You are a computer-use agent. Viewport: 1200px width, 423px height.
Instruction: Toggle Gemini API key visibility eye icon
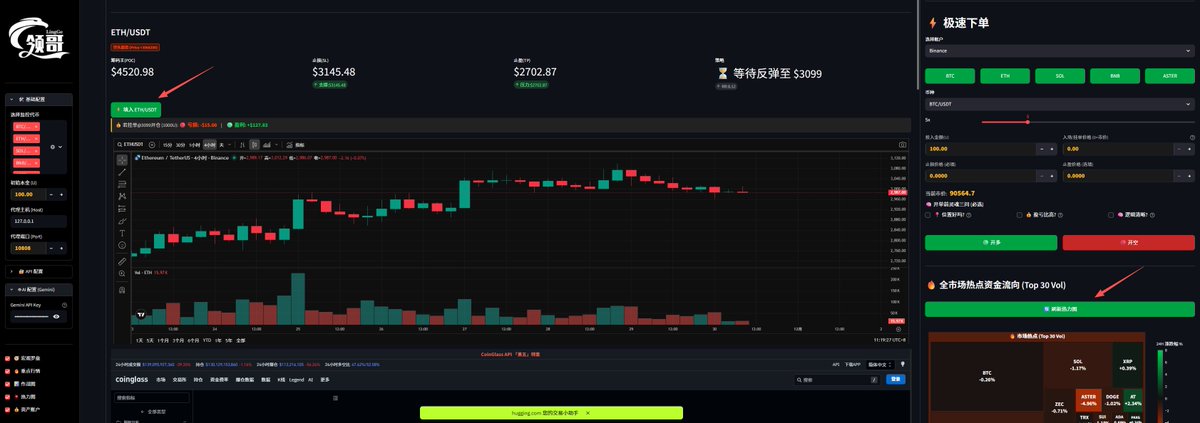pos(56,316)
